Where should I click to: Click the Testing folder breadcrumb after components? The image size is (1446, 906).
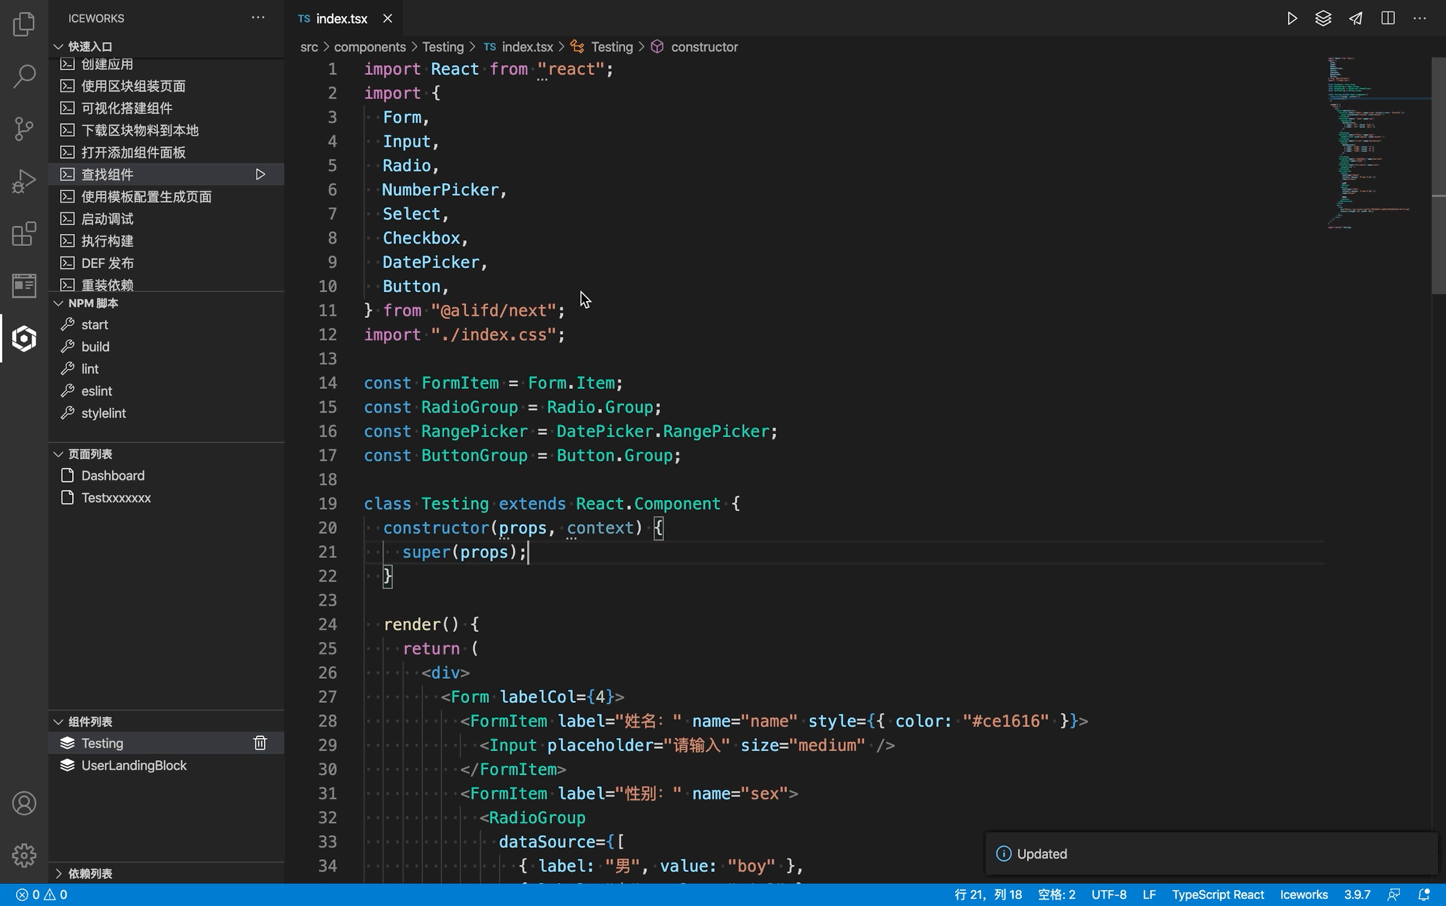click(443, 47)
